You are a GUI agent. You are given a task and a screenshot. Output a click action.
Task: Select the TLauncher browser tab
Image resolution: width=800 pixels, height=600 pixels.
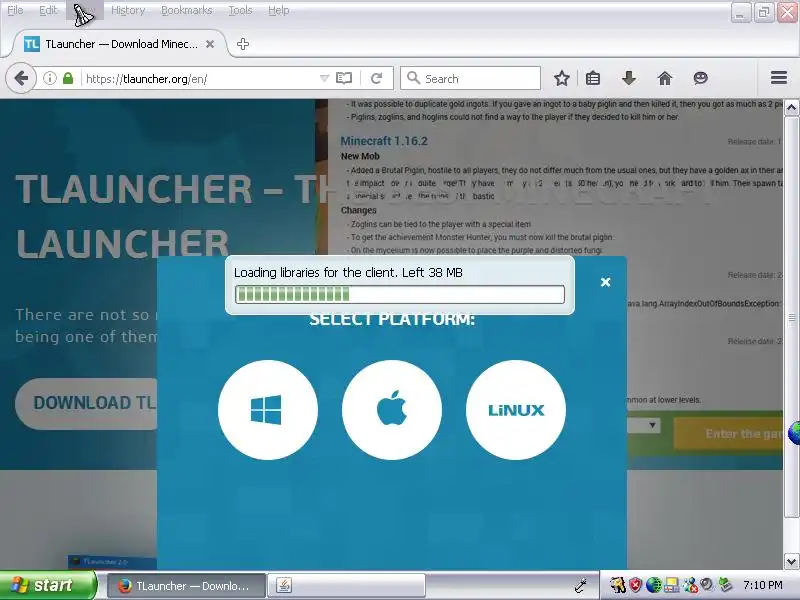118,44
